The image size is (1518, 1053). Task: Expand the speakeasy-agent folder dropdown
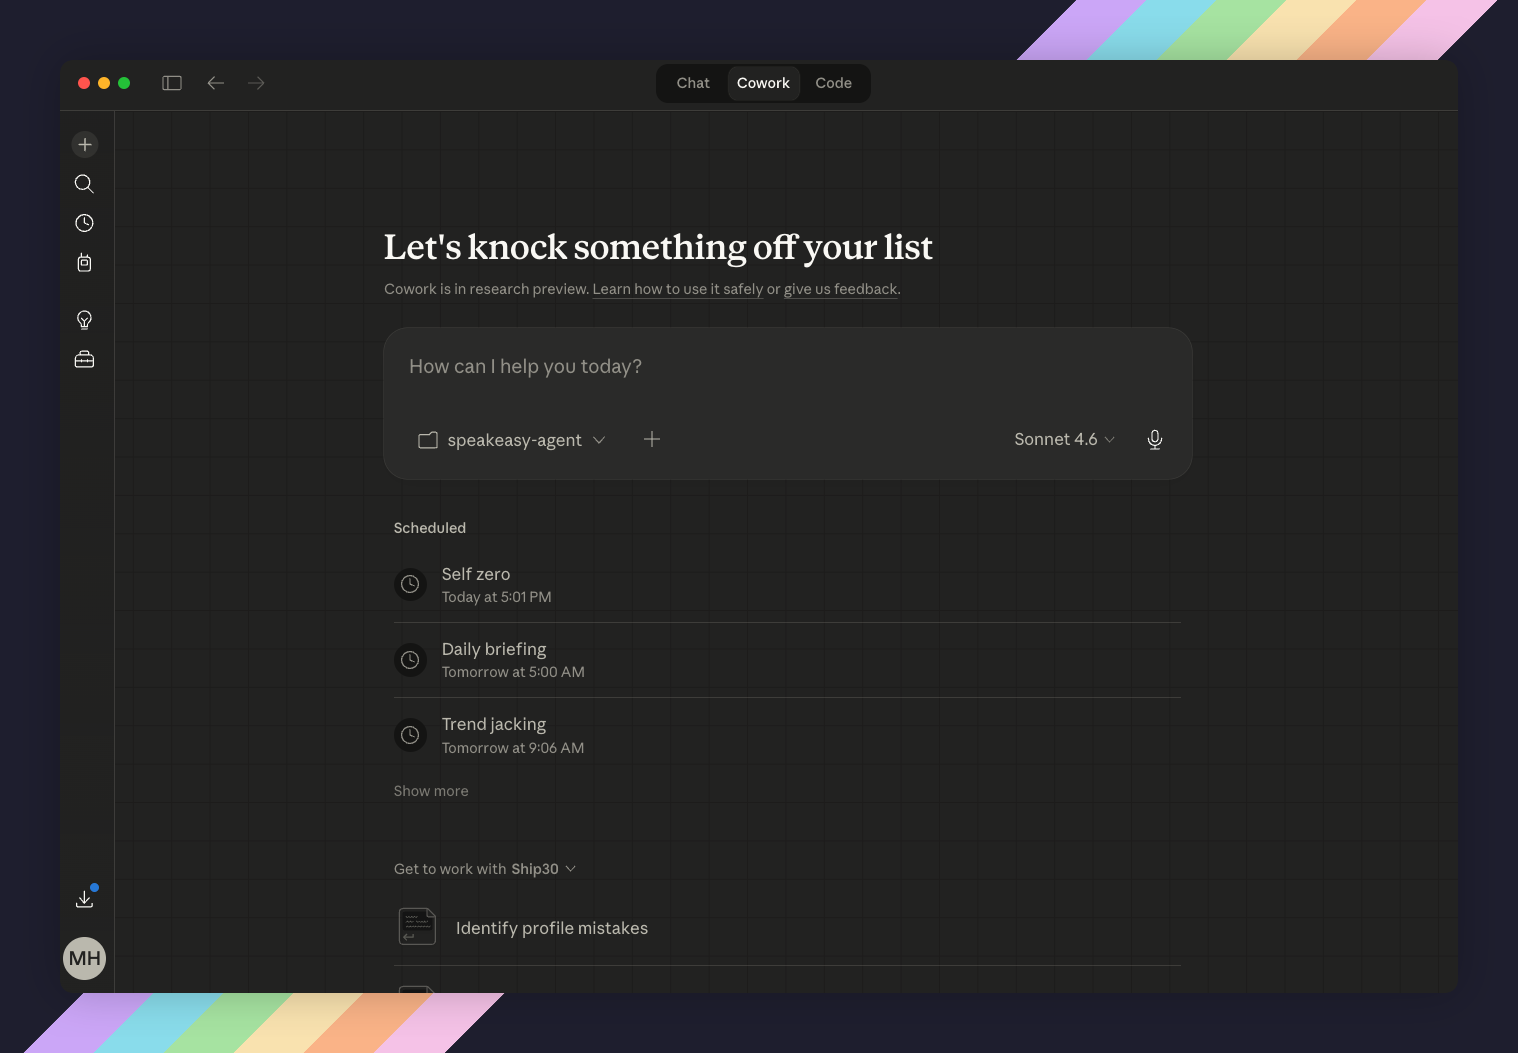click(512, 440)
